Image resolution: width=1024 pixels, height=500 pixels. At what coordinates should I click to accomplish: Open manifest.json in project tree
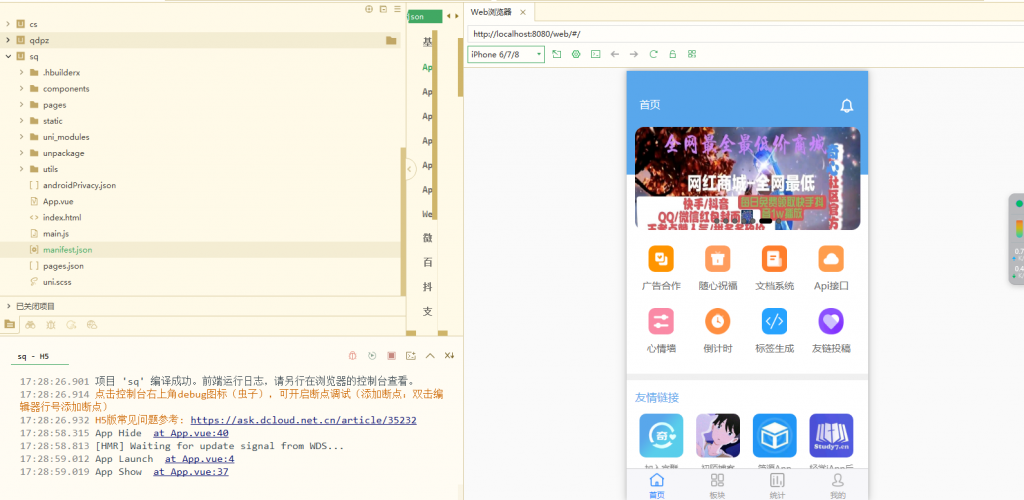click(x=67, y=250)
